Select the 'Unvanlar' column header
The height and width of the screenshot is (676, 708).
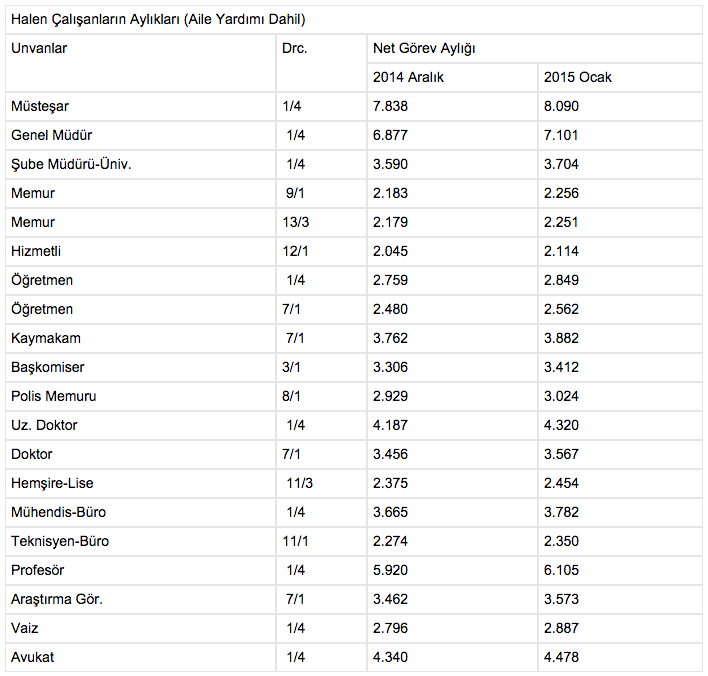[x=39, y=48]
